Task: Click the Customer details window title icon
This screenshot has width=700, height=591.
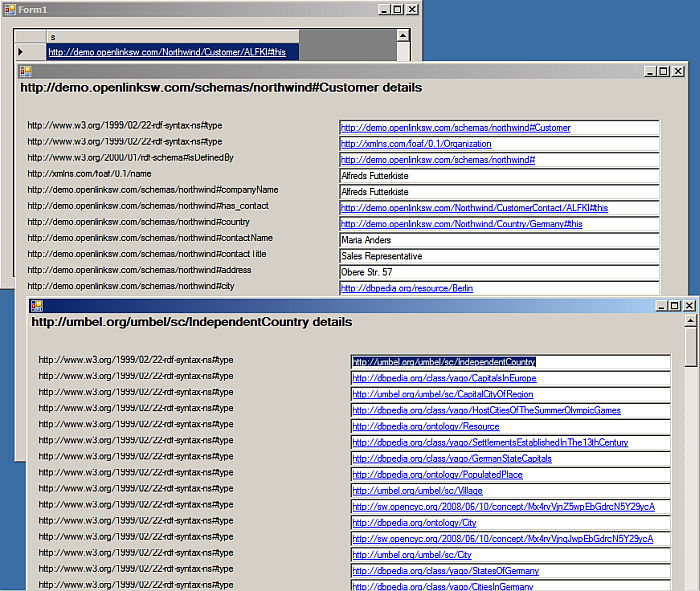Action: pyautogui.click(x=25, y=71)
